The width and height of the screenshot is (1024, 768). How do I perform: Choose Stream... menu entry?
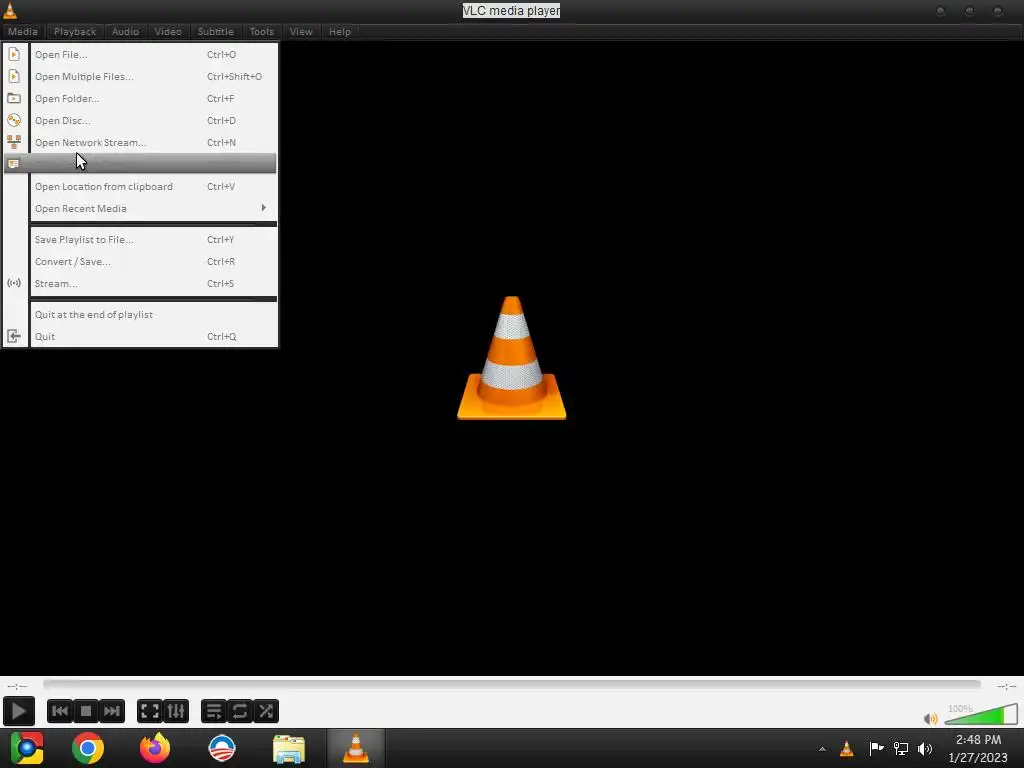[153, 283]
